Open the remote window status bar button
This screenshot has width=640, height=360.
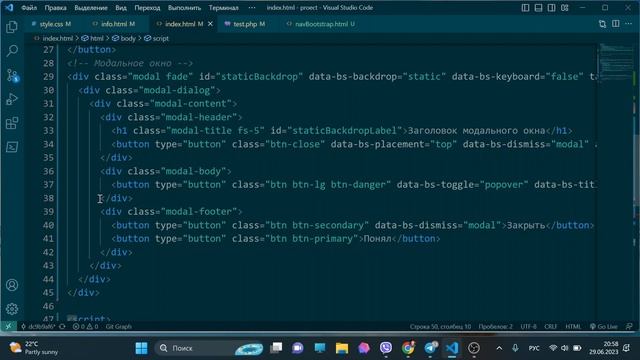pyautogui.click(x=8, y=327)
